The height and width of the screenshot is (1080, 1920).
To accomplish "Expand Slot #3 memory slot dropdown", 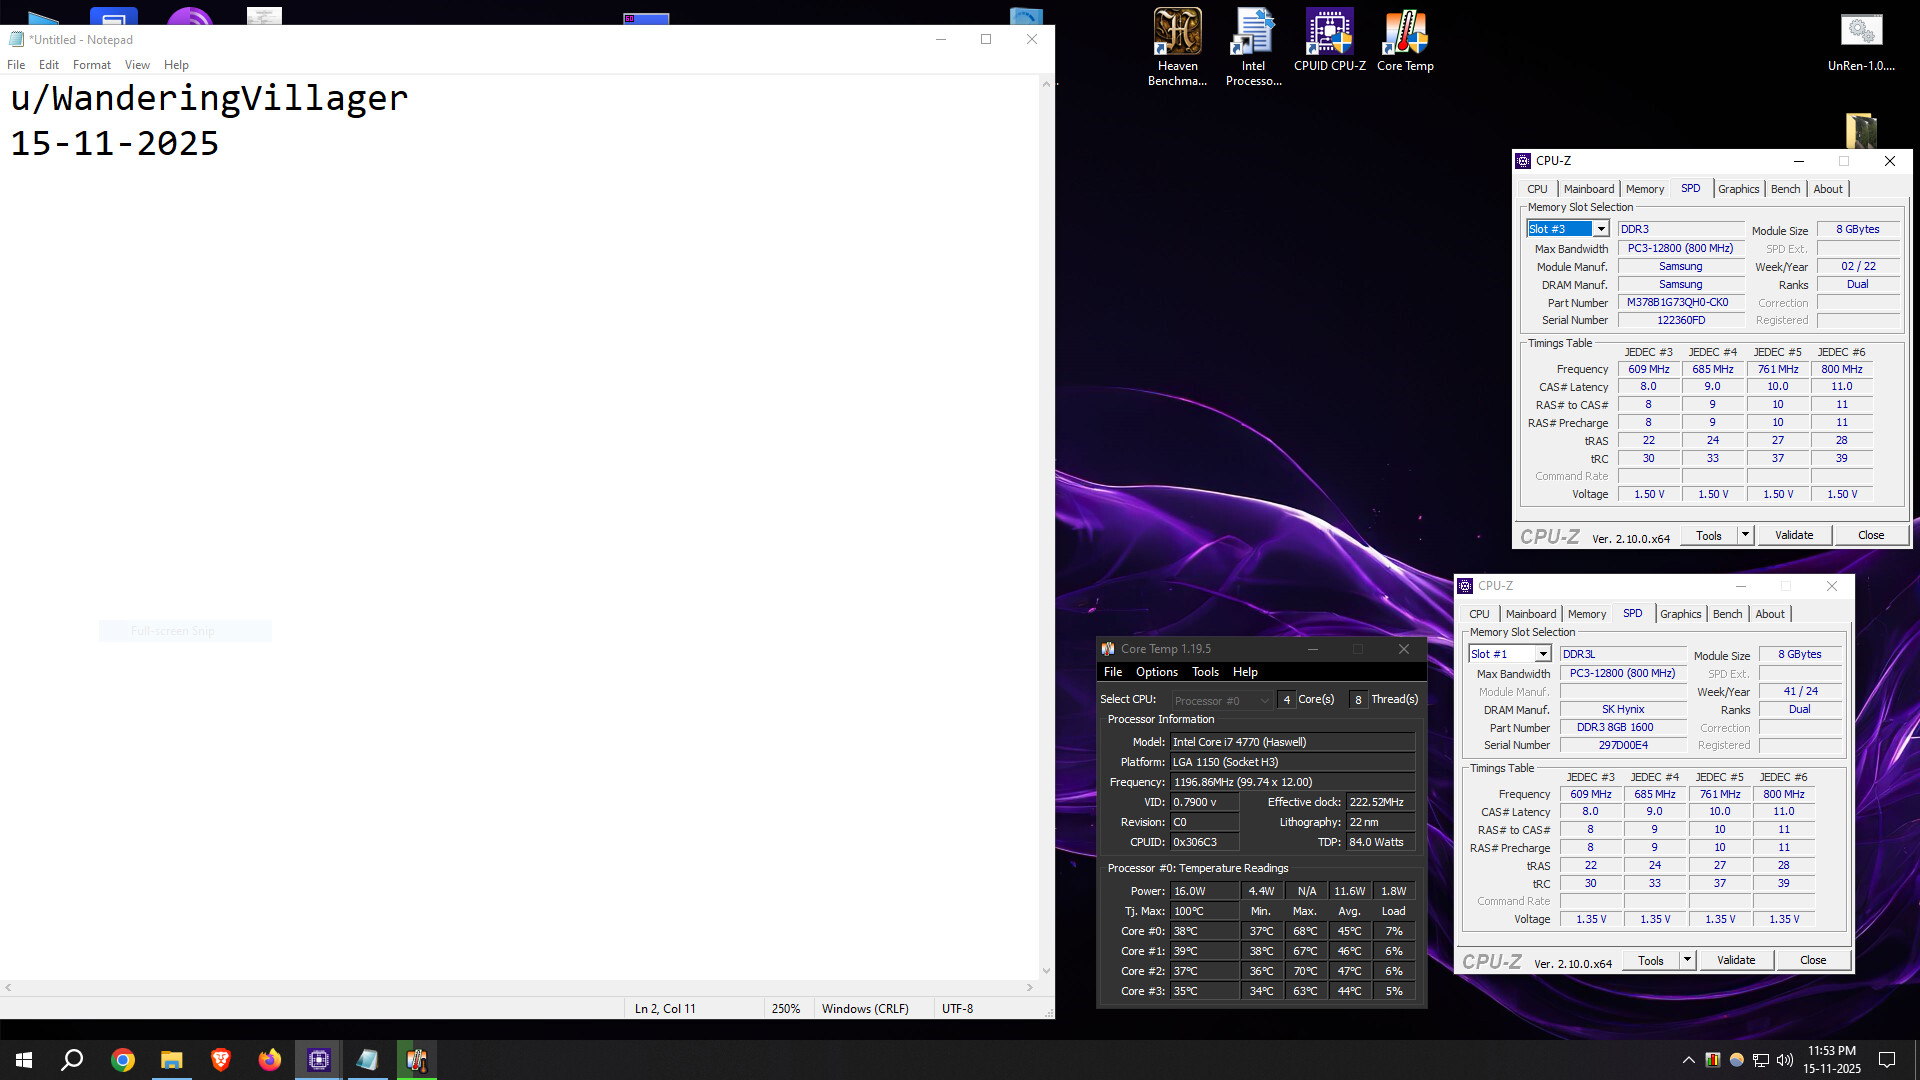I will pyautogui.click(x=1601, y=229).
